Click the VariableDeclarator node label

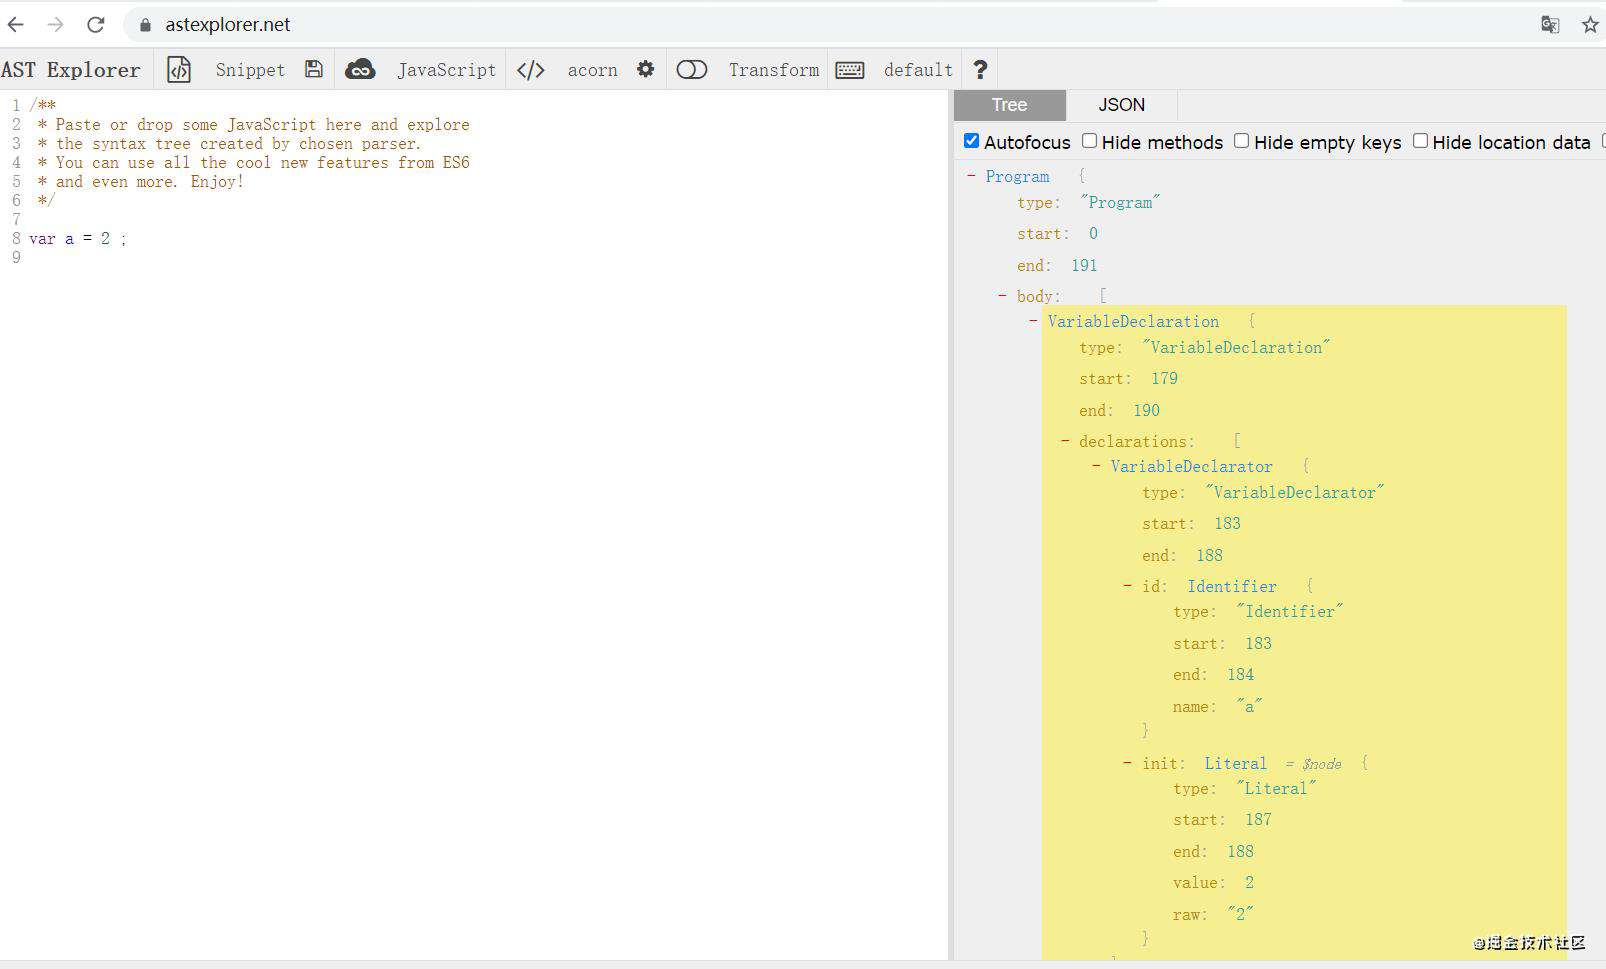(x=1191, y=466)
